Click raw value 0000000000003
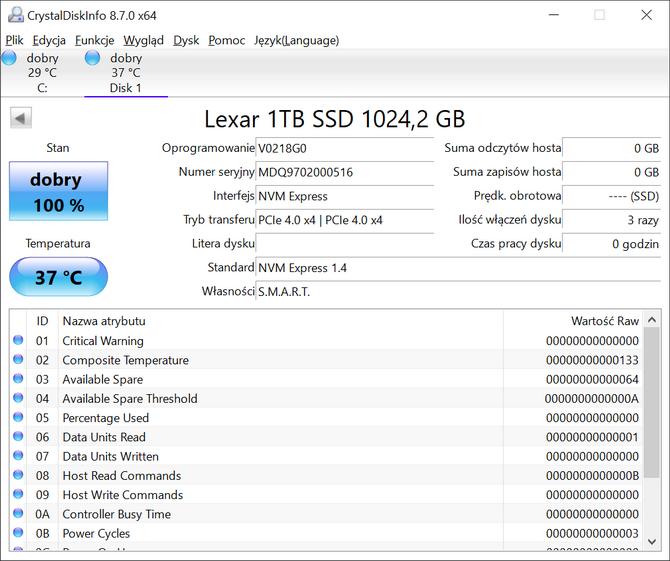This screenshot has width=670, height=561. (x=592, y=533)
